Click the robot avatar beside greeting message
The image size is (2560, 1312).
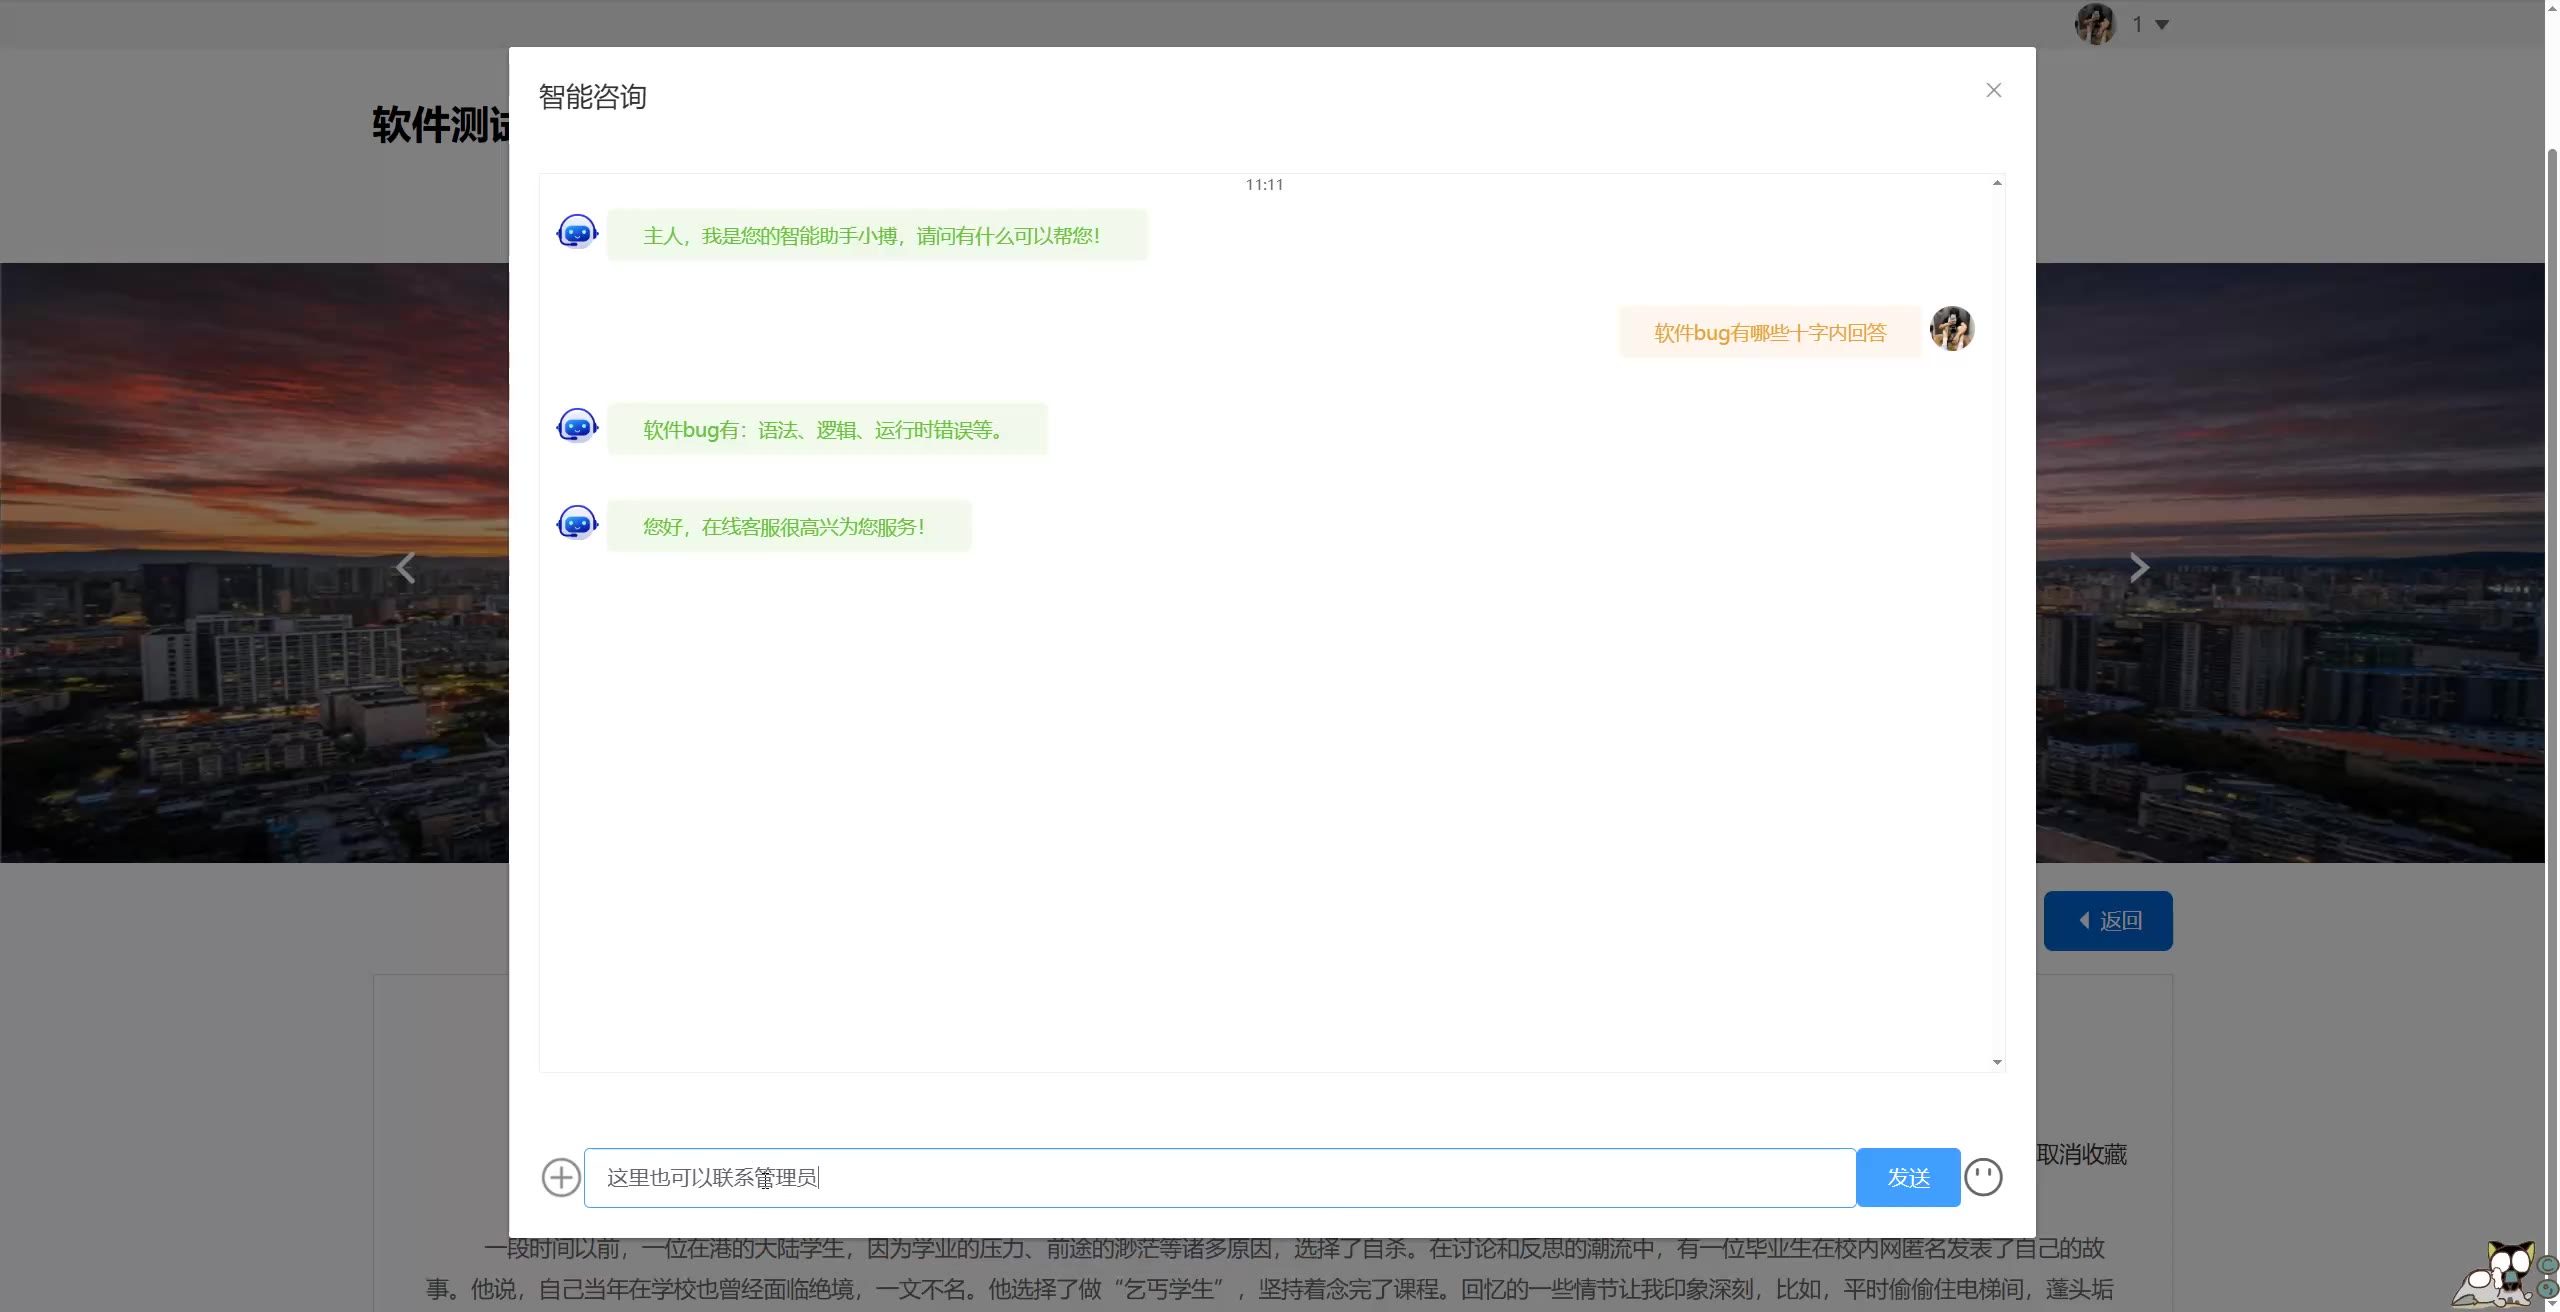pos(577,233)
